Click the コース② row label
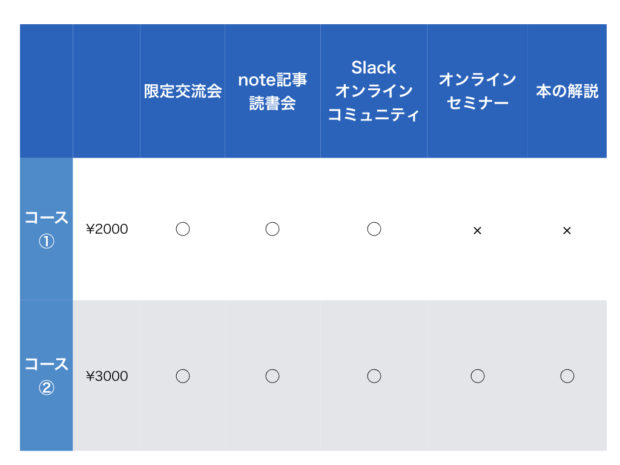Viewport: 620px width, 465px height. (46, 376)
